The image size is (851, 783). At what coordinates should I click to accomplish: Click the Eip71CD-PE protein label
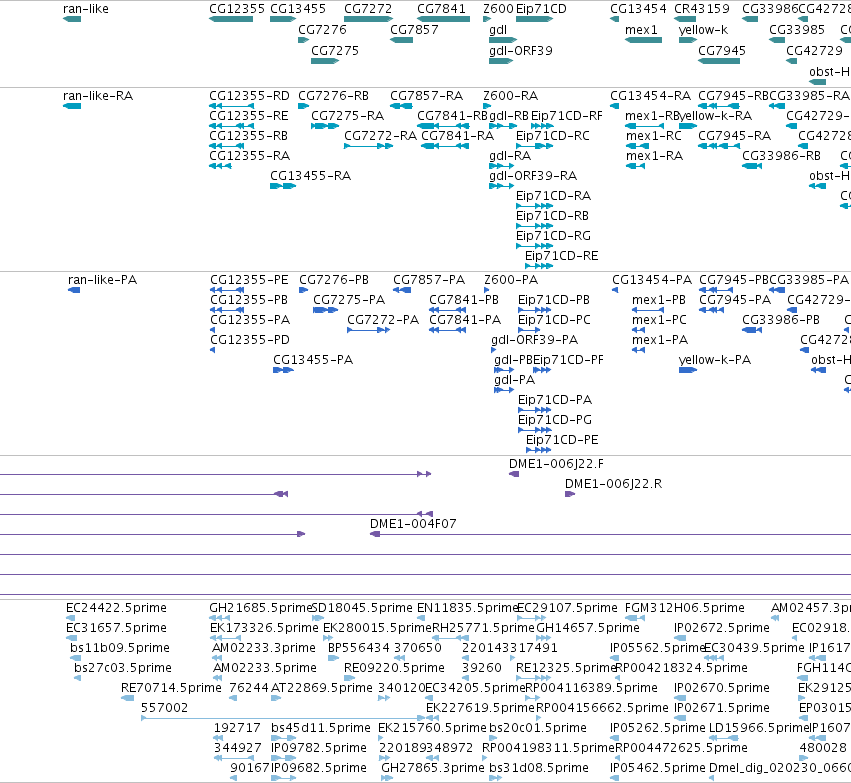tap(562, 440)
